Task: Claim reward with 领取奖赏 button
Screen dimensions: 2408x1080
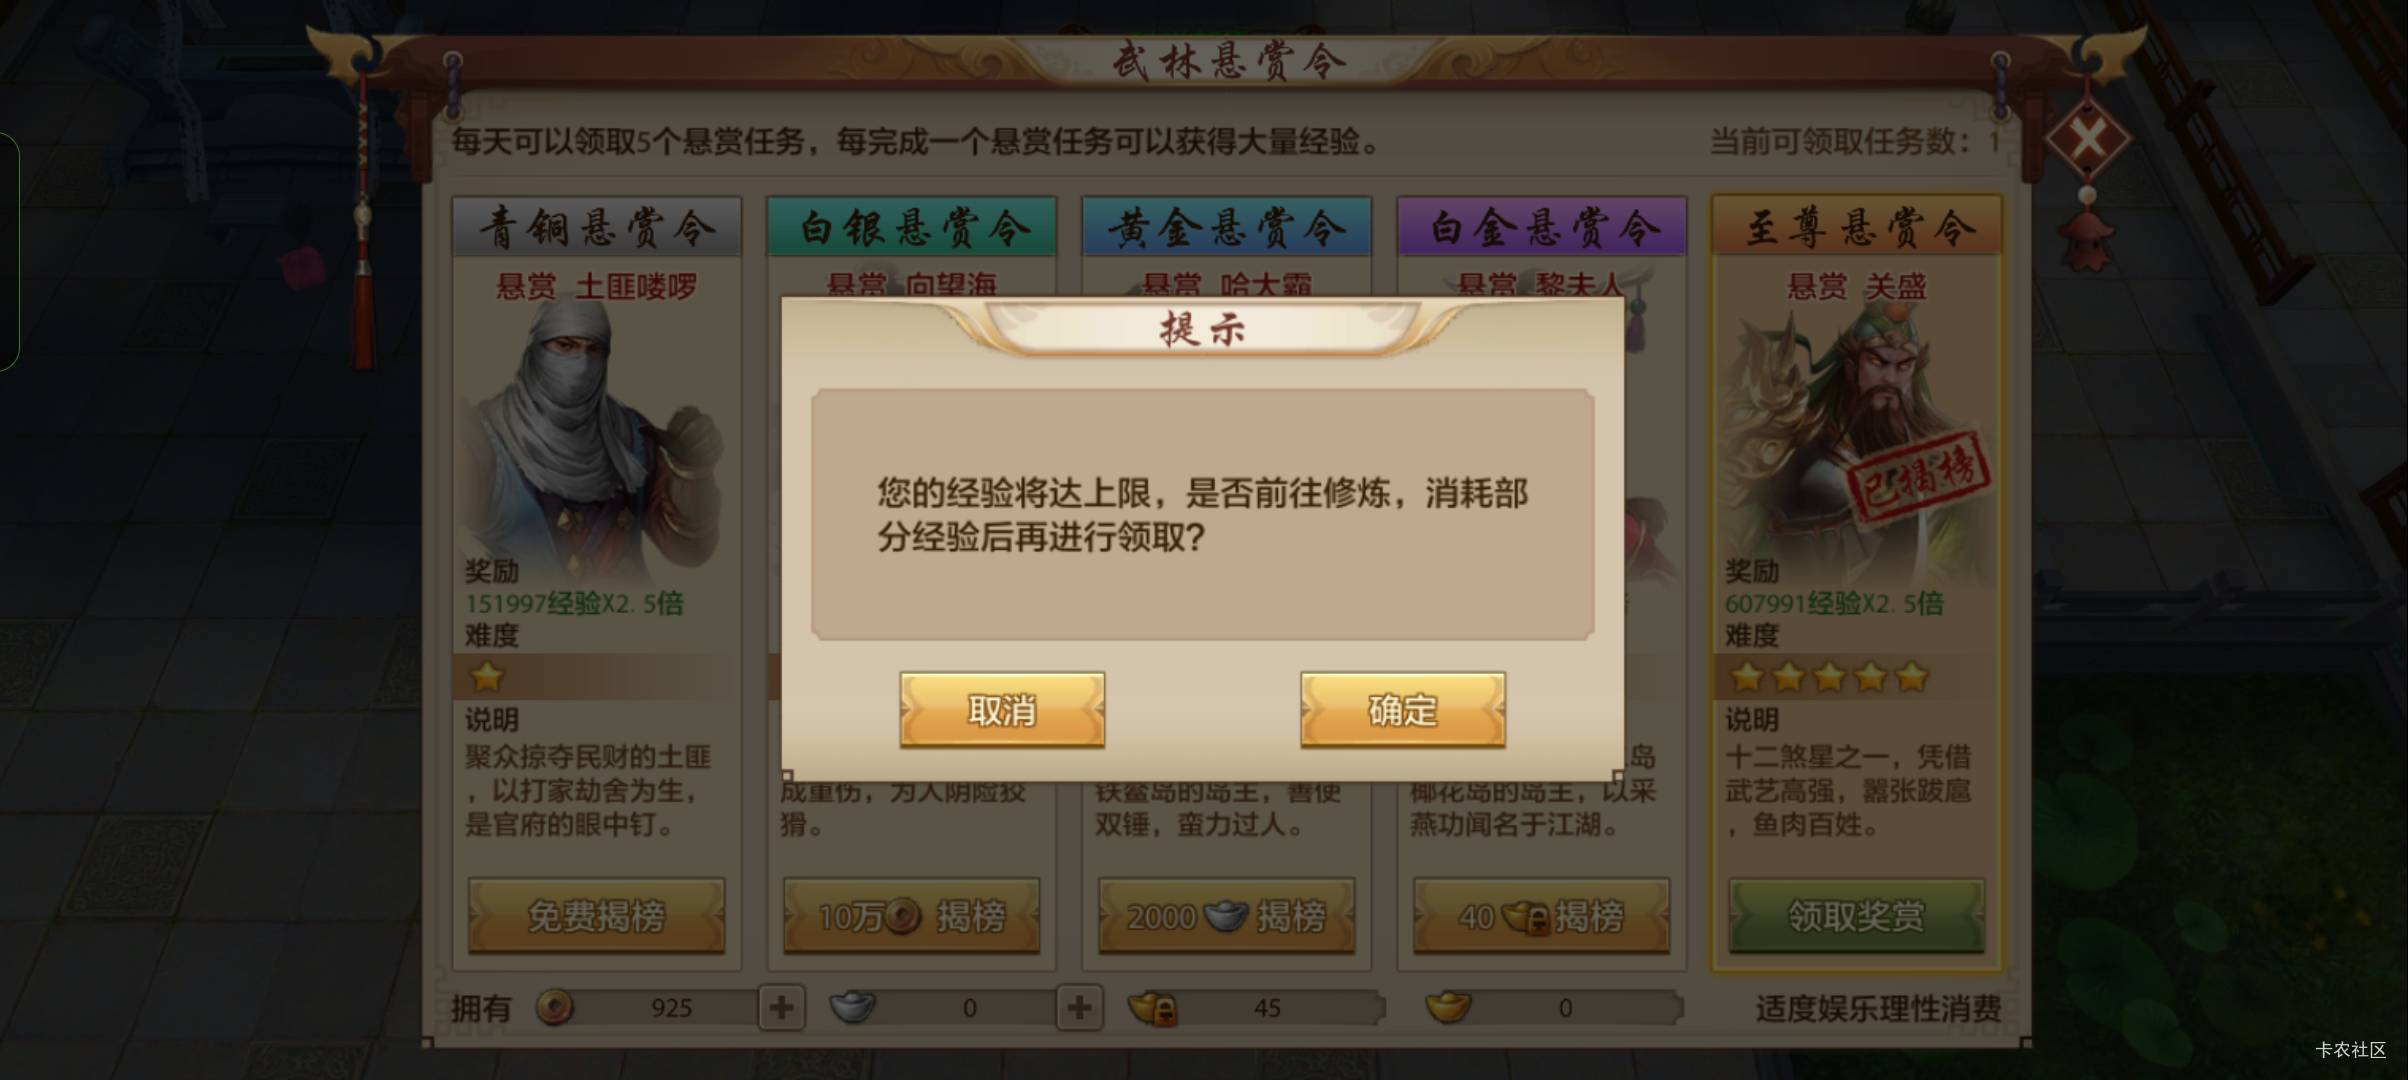Action: pyautogui.click(x=1857, y=916)
